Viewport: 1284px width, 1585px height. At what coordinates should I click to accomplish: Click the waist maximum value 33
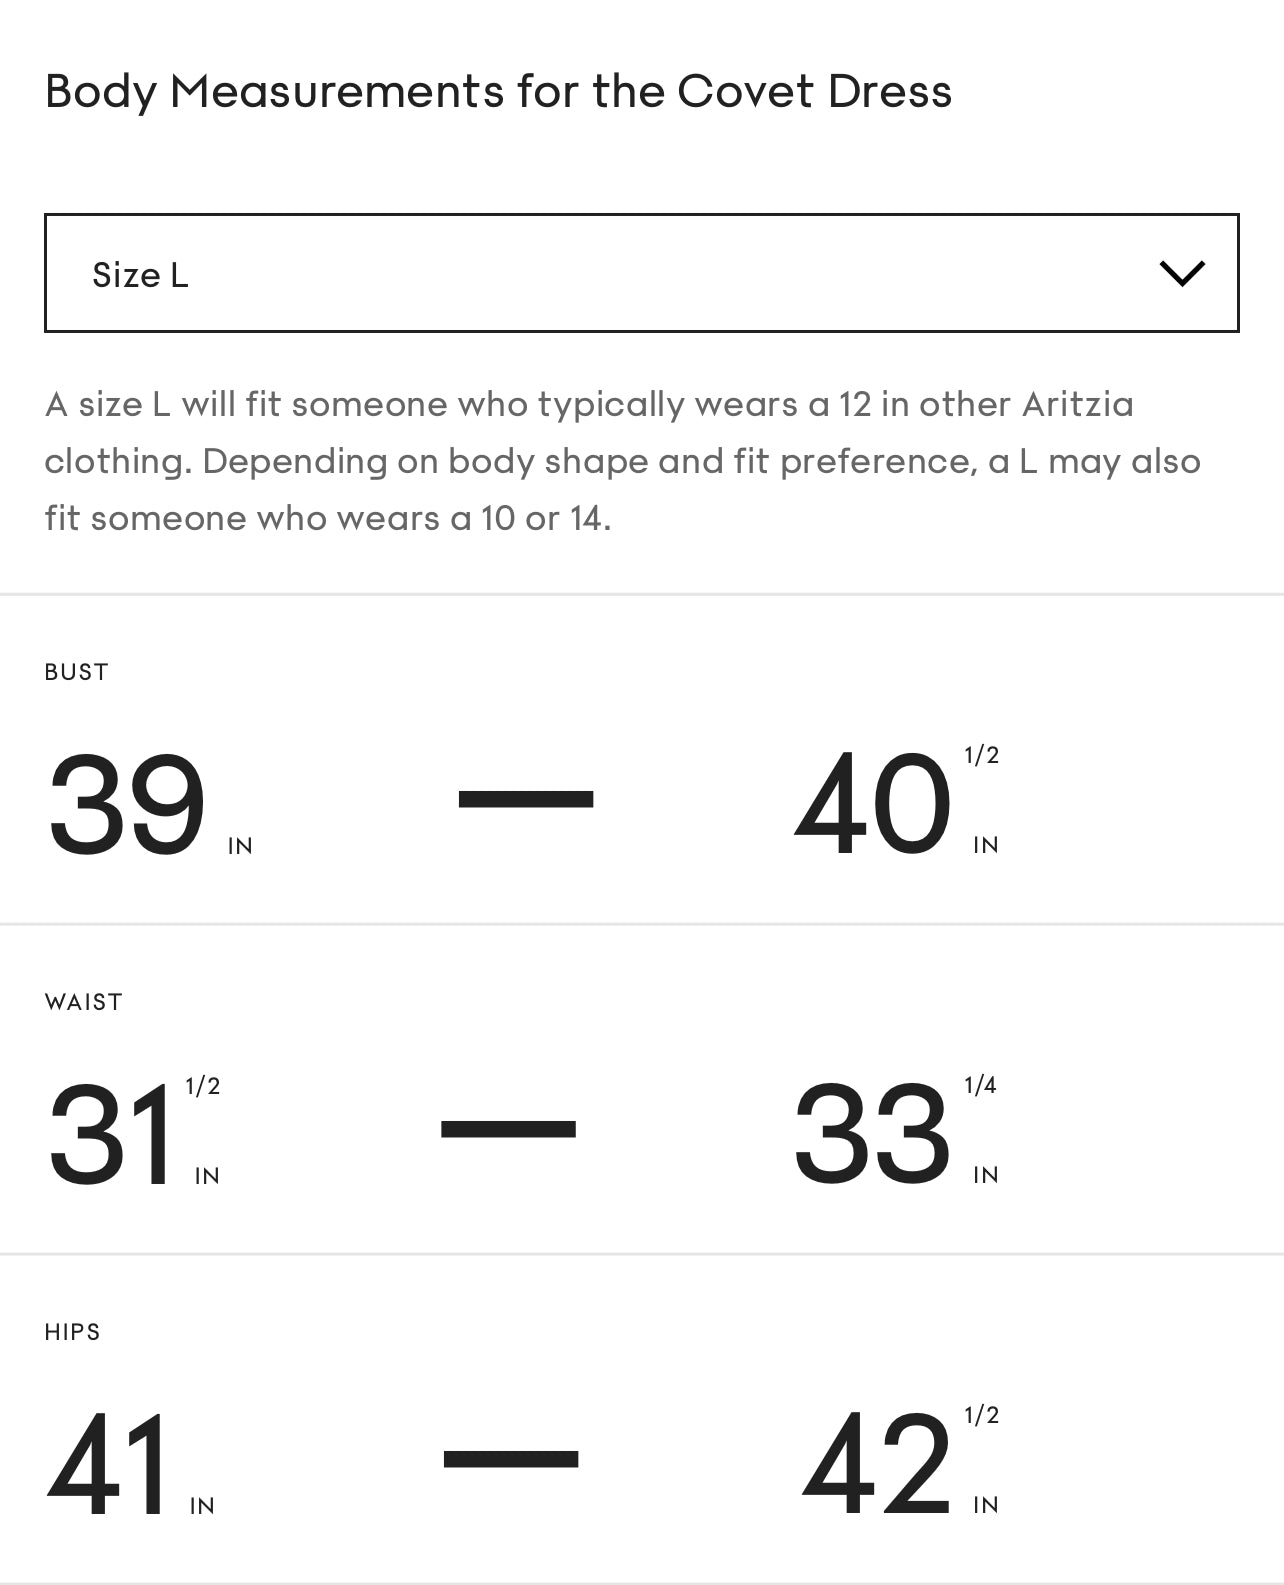pyautogui.click(x=870, y=1135)
